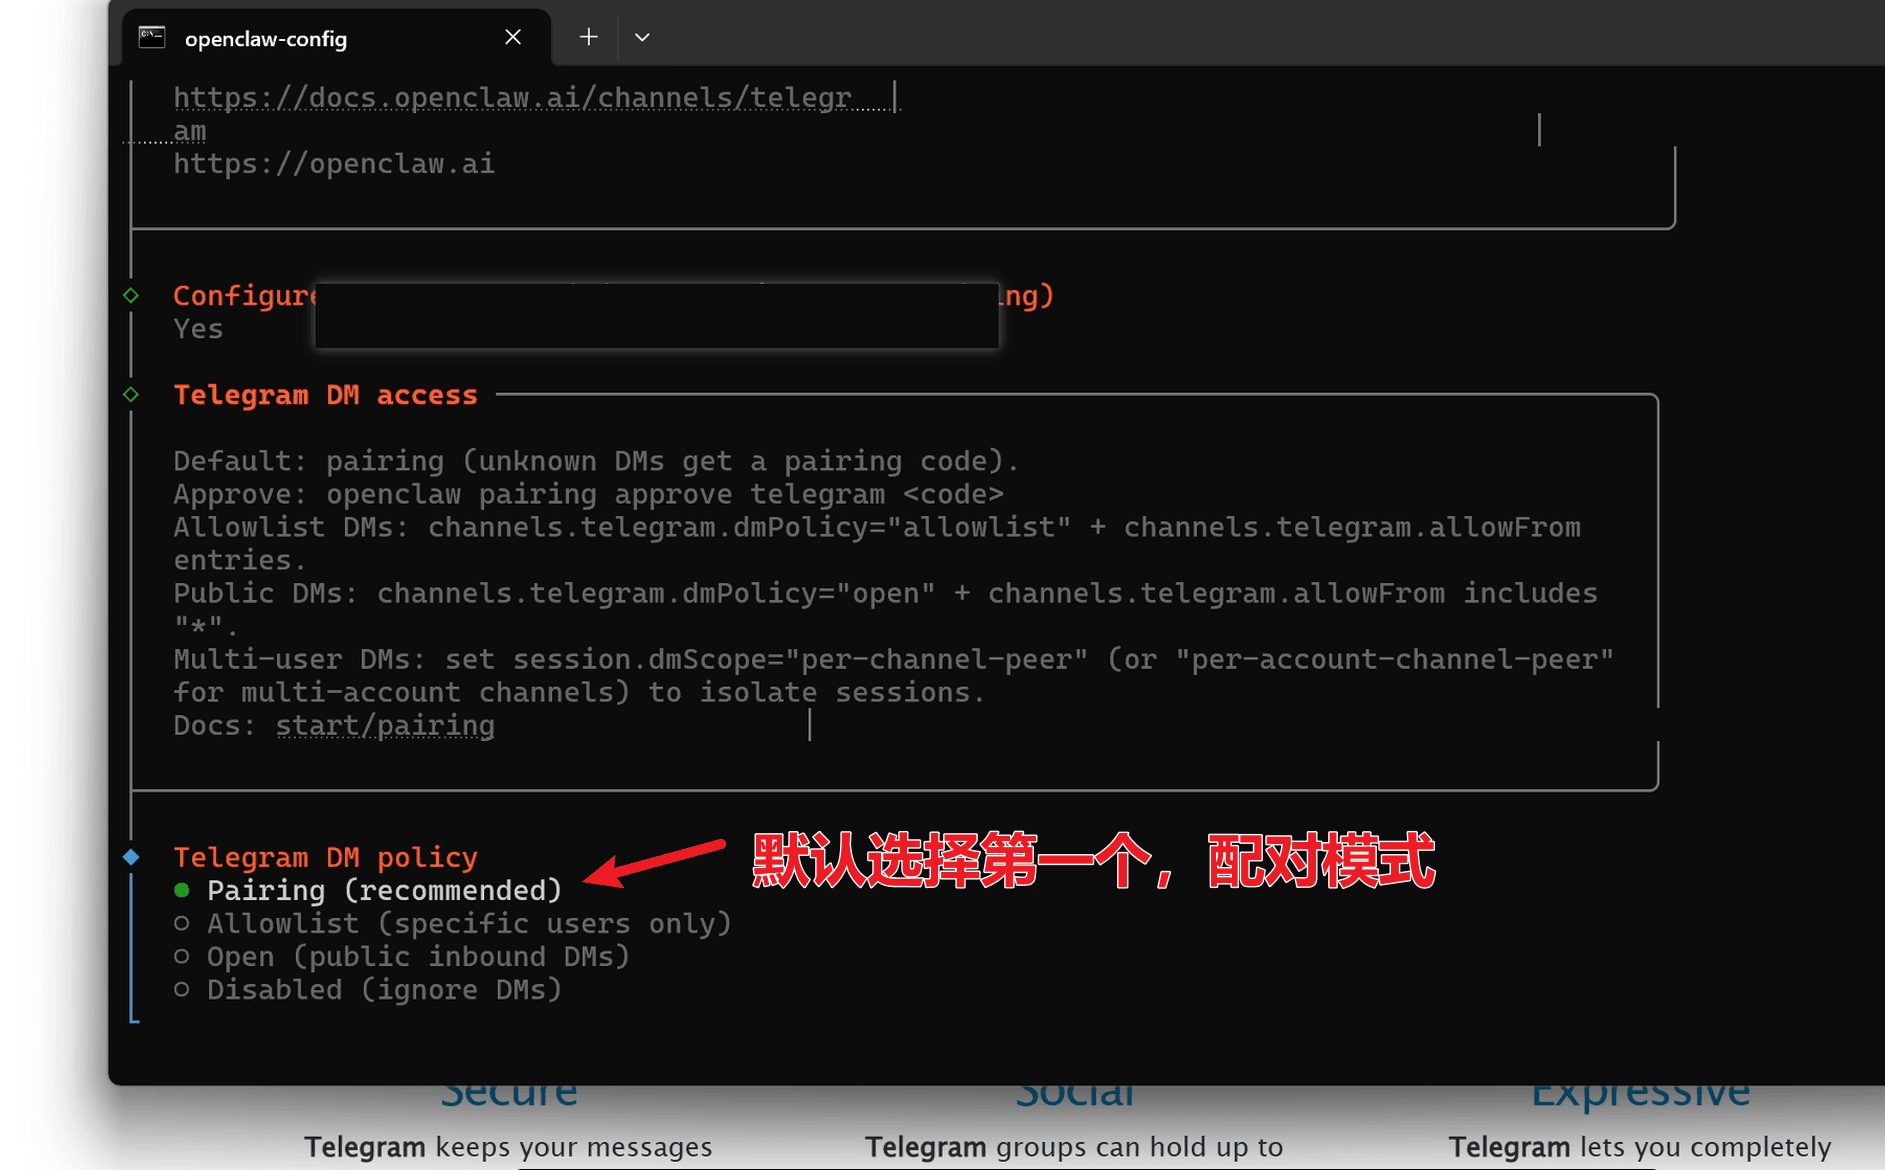Click the blue diamond beside Telegram DM policy

click(131, 857)
